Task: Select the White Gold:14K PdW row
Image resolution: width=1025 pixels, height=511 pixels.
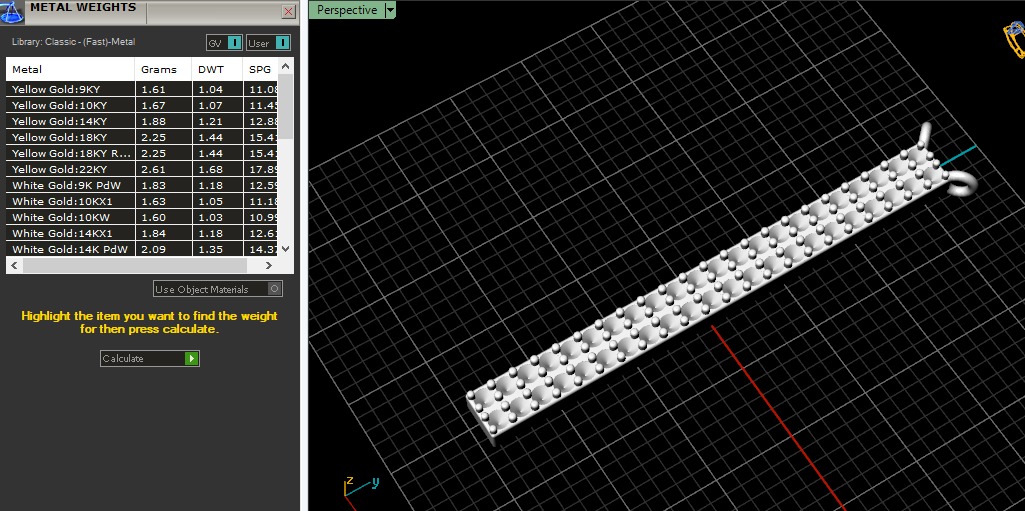Action: click(142, 249)
